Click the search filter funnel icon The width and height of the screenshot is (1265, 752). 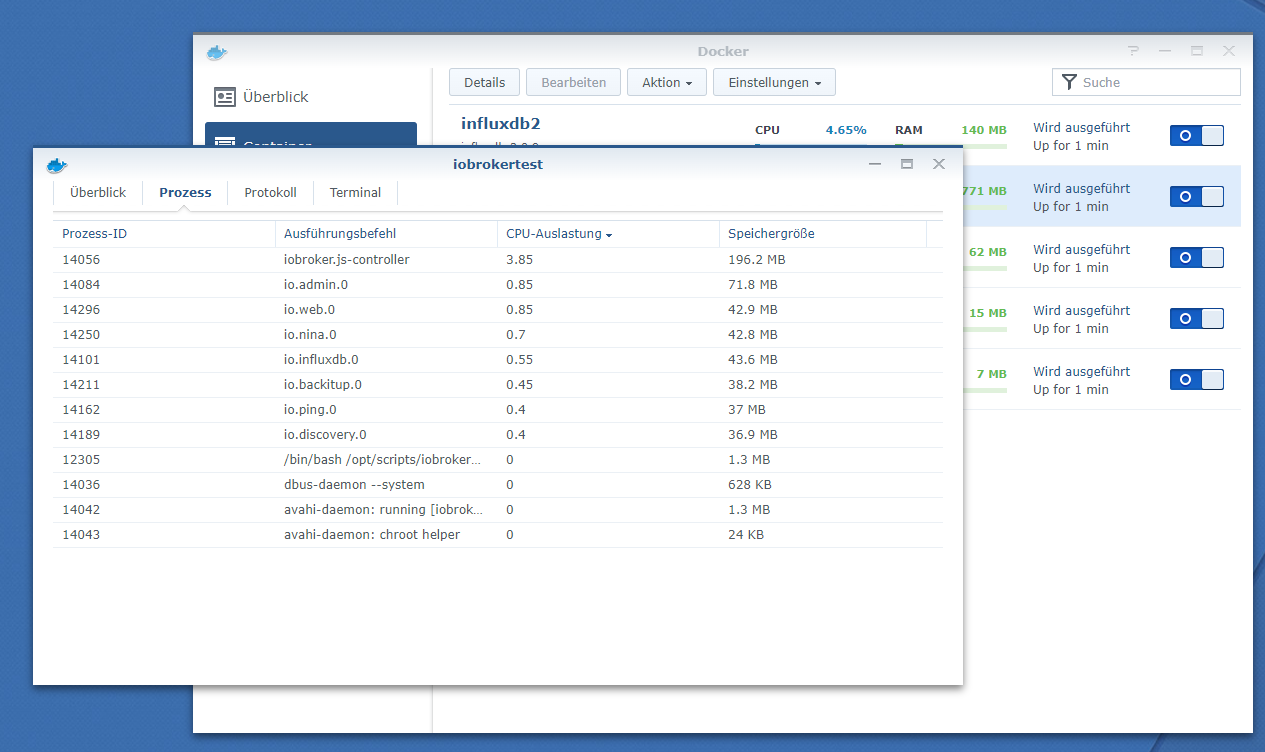pos(1069,82)
